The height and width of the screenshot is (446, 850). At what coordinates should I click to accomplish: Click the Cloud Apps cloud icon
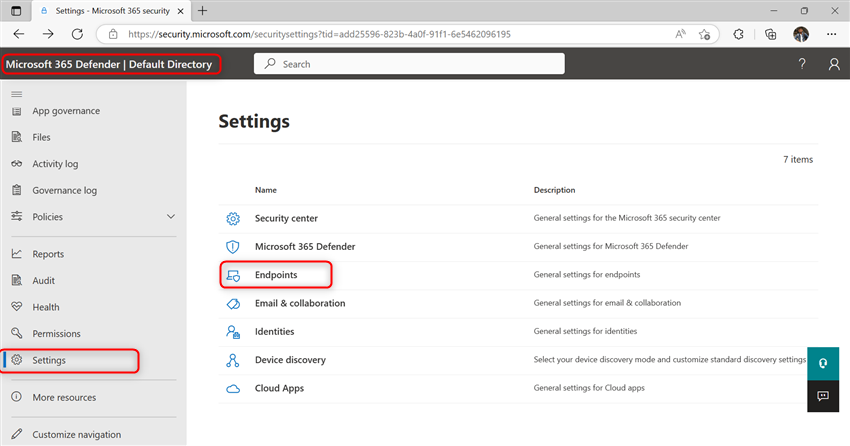coord(233,389)
